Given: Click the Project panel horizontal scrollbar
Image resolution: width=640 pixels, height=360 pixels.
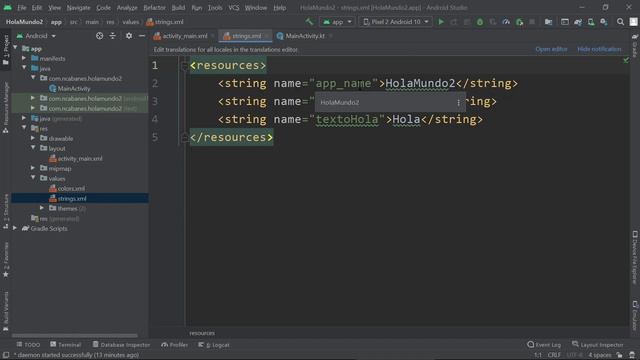Looking at the screenshot, I should [75, 336].
